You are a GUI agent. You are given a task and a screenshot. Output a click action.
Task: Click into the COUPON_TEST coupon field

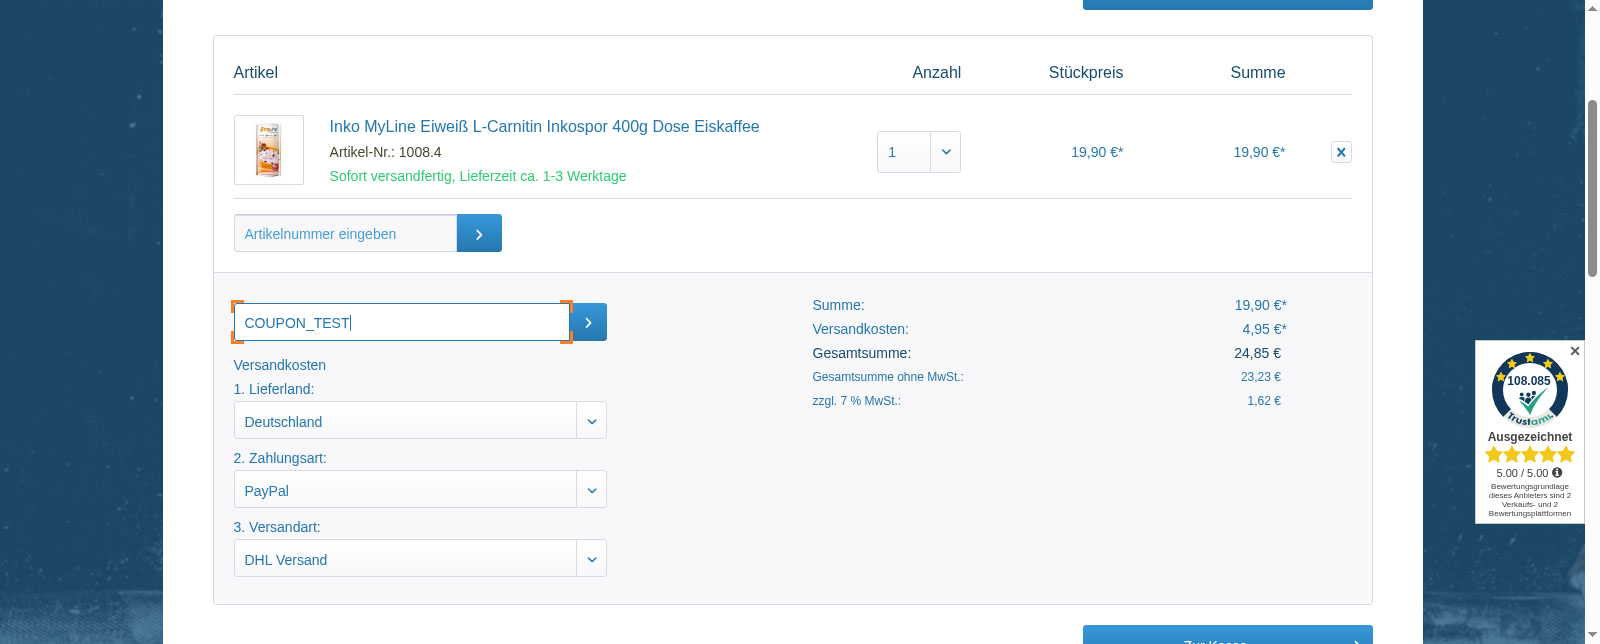402,322
